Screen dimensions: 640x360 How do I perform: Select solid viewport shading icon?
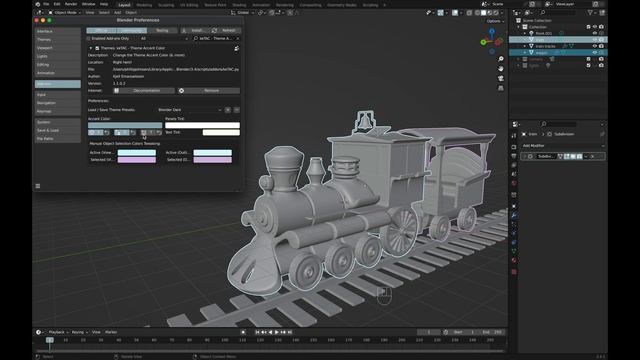484,13
